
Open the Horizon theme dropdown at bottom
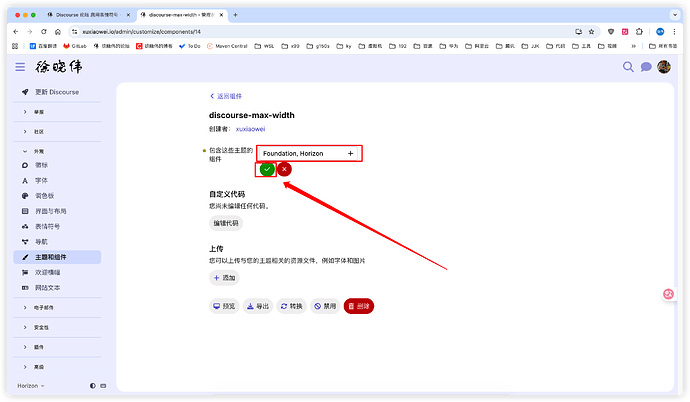click(32, 385)
